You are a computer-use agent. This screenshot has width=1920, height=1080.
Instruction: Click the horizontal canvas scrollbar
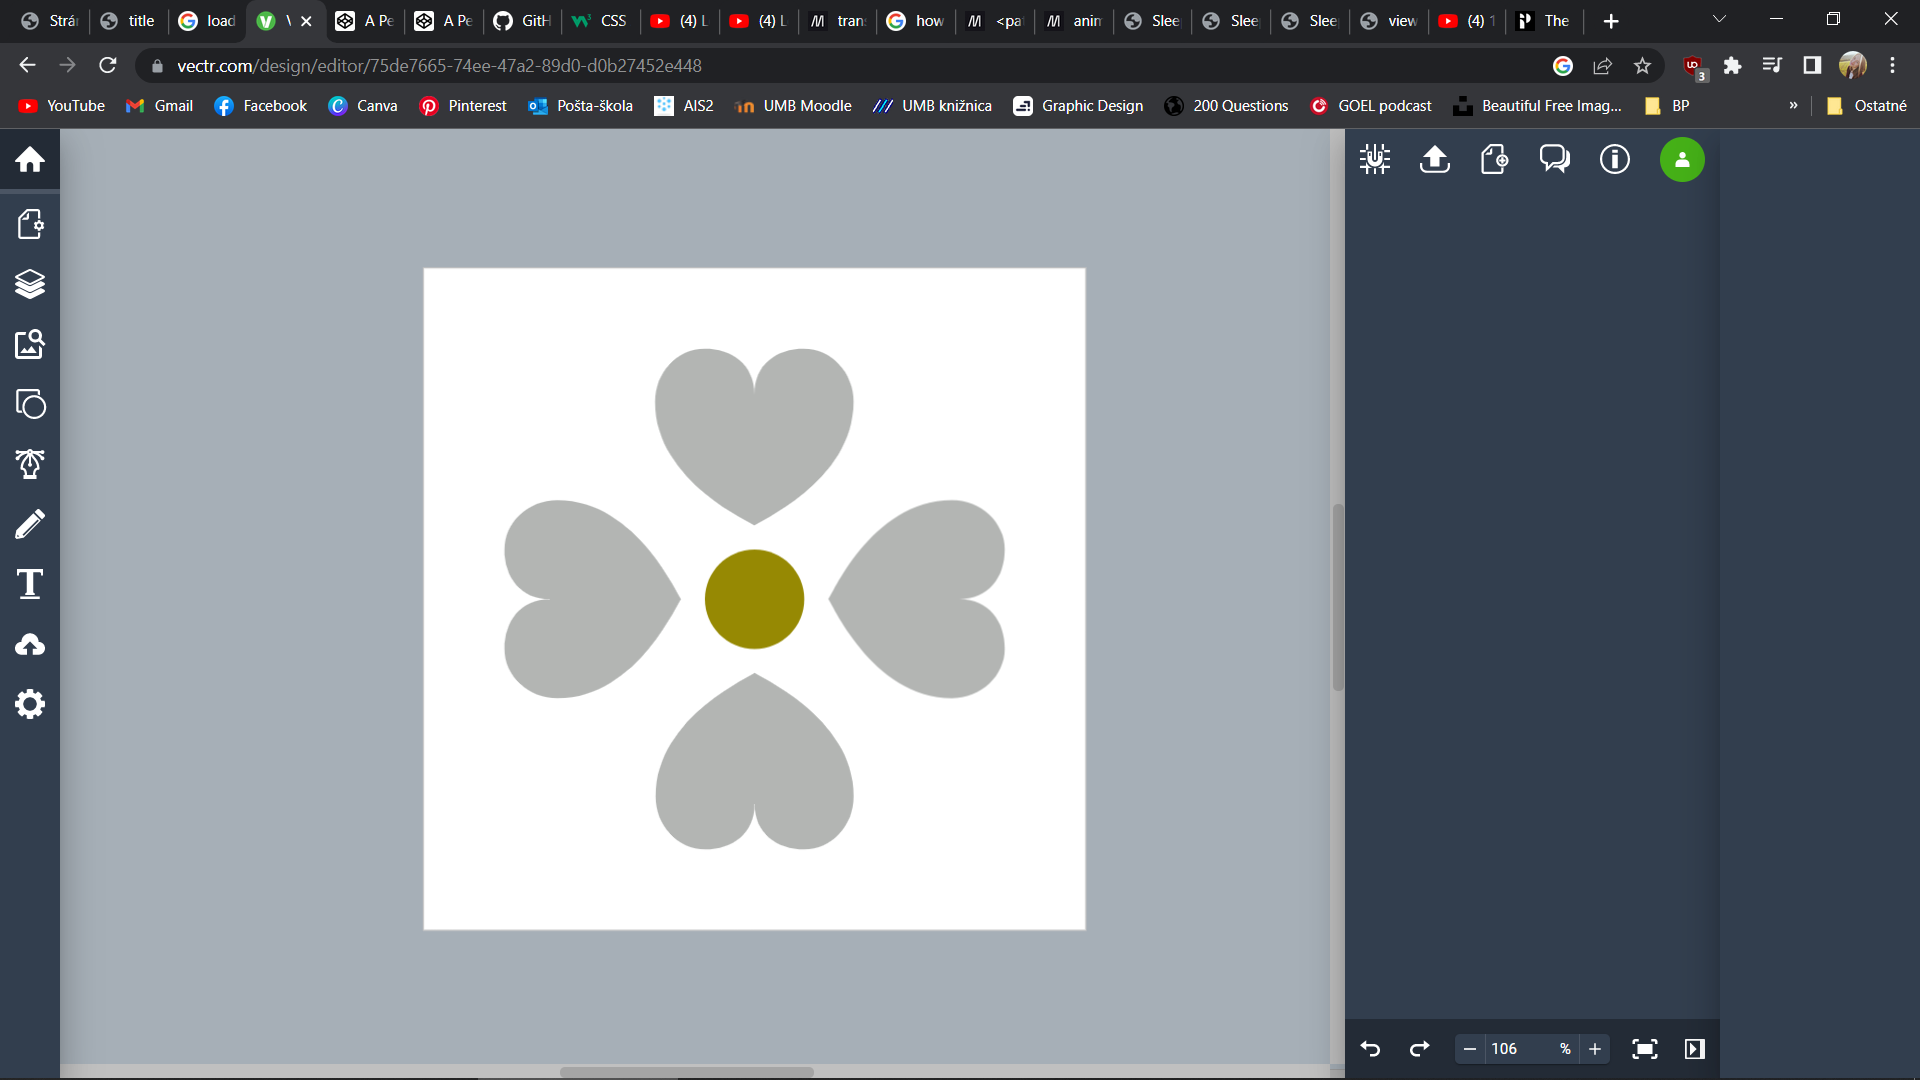tap(686, 1072)
